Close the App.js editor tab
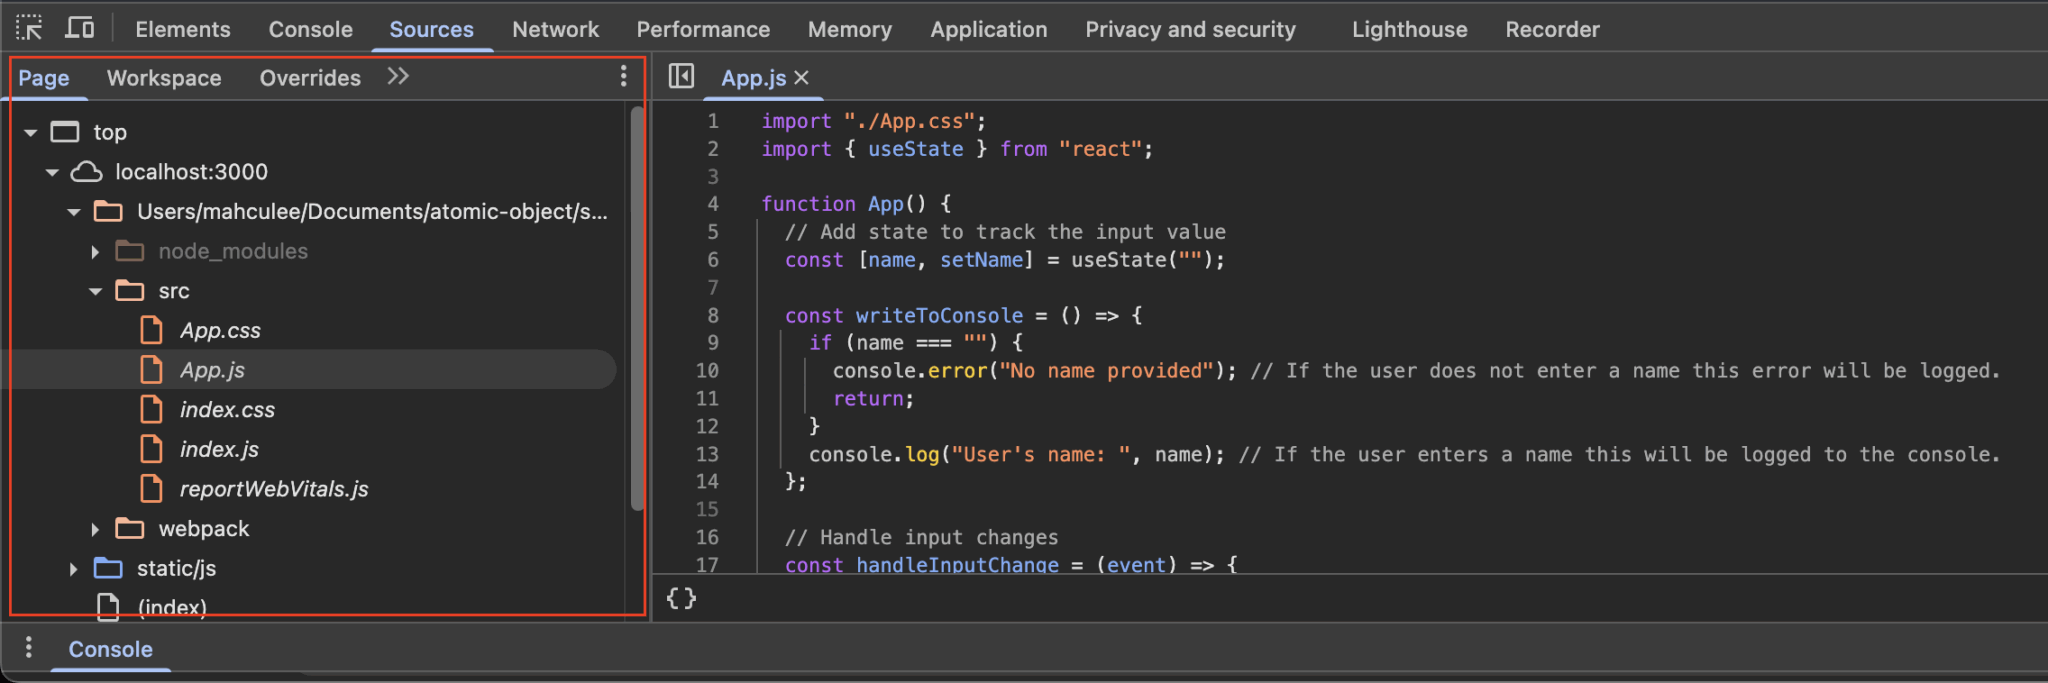This screenshot has width=2048, height=683. click(801, 77)
